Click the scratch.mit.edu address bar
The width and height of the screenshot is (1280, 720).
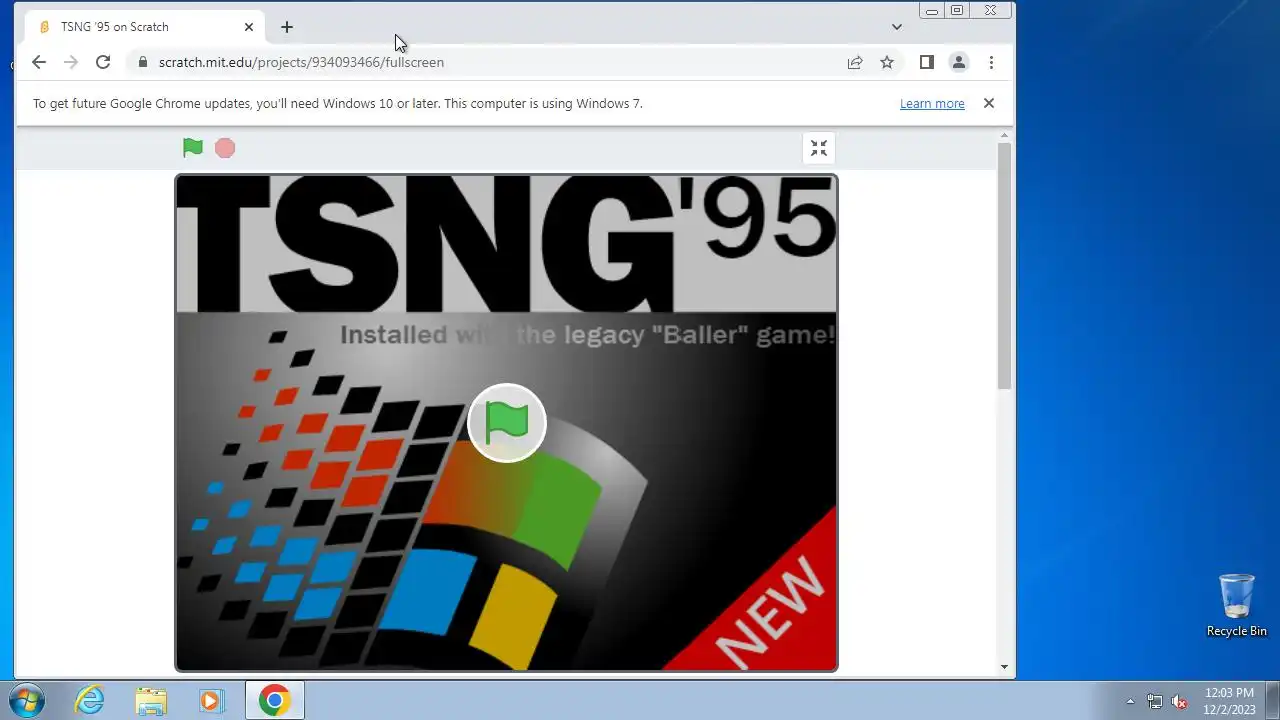pos(490,62)
